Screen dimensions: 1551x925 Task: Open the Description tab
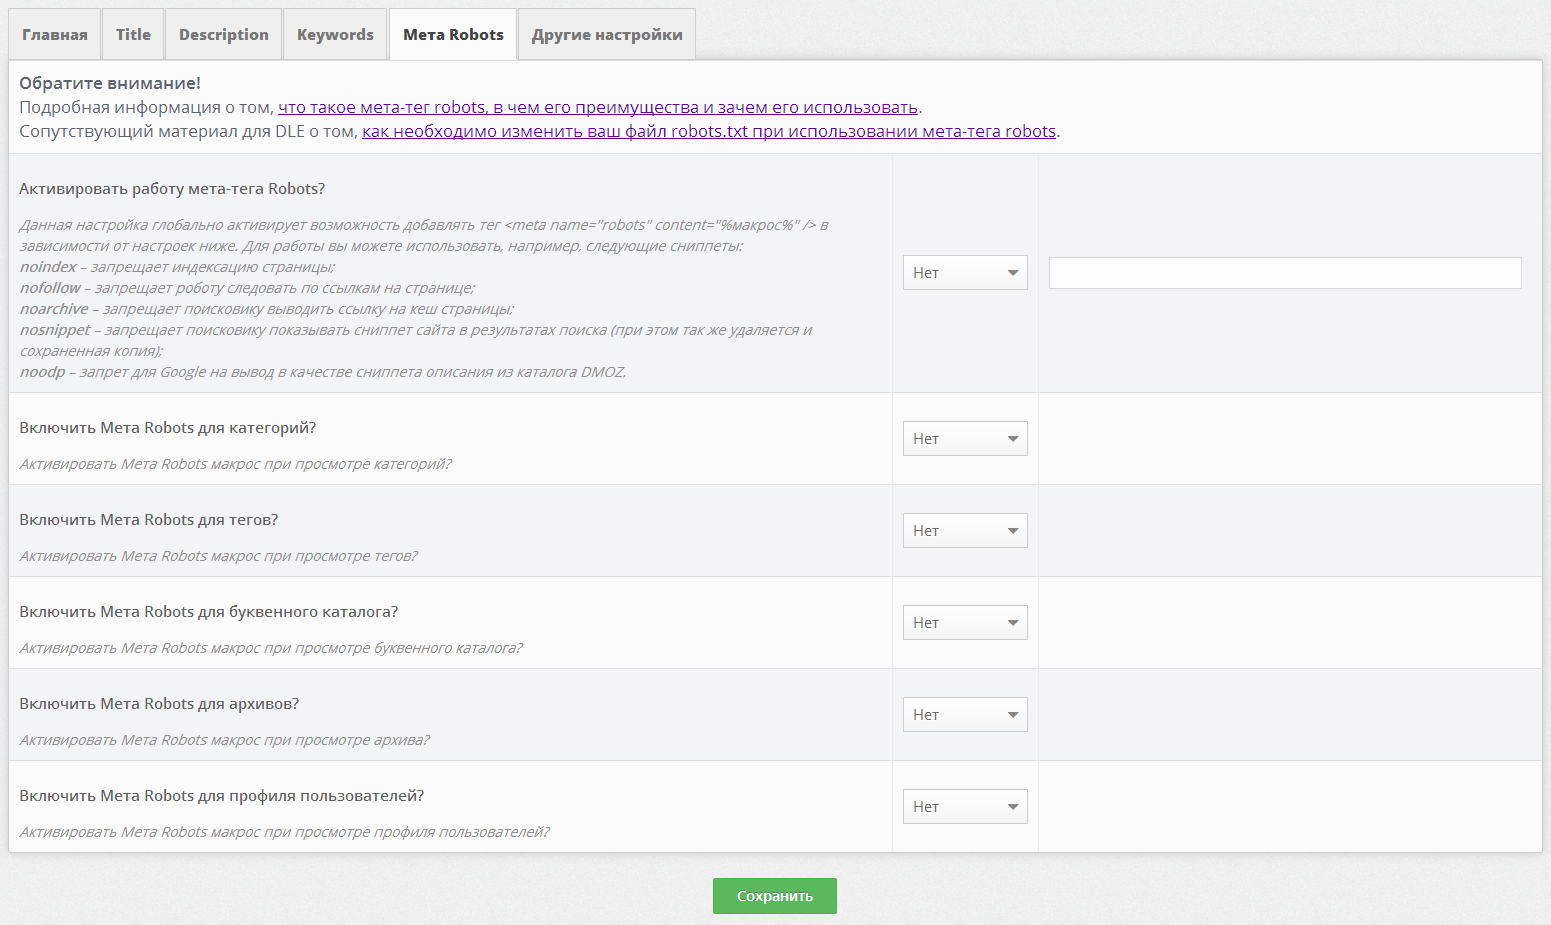click(x=224, y=35)
